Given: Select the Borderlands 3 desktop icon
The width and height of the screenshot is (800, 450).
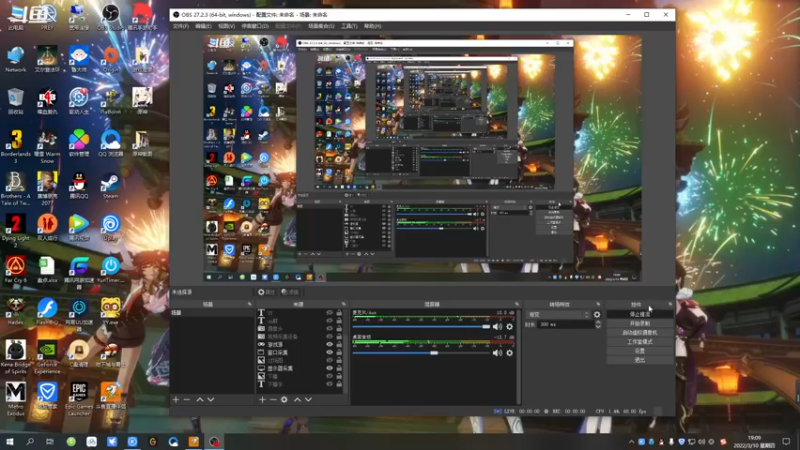Looking at the screenshot, I should [x=15, y=146].
